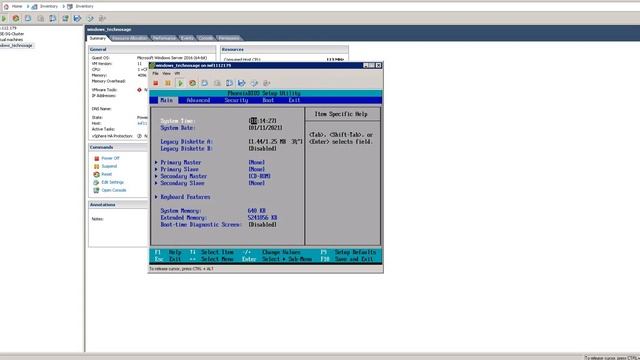The width and height of the screenshot is (640, 360).
Task: Click Suspend link in Commands panel
Action: coord(109,167)
